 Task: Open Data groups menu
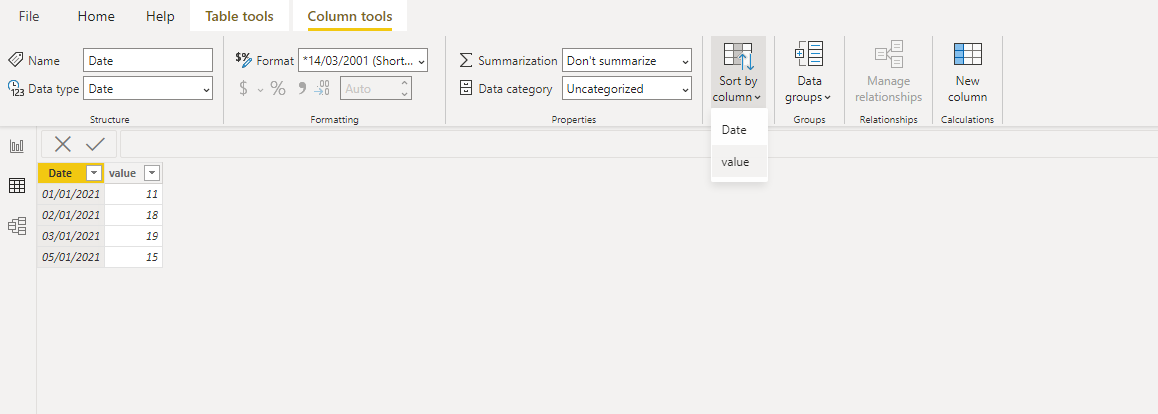point(809,72)
